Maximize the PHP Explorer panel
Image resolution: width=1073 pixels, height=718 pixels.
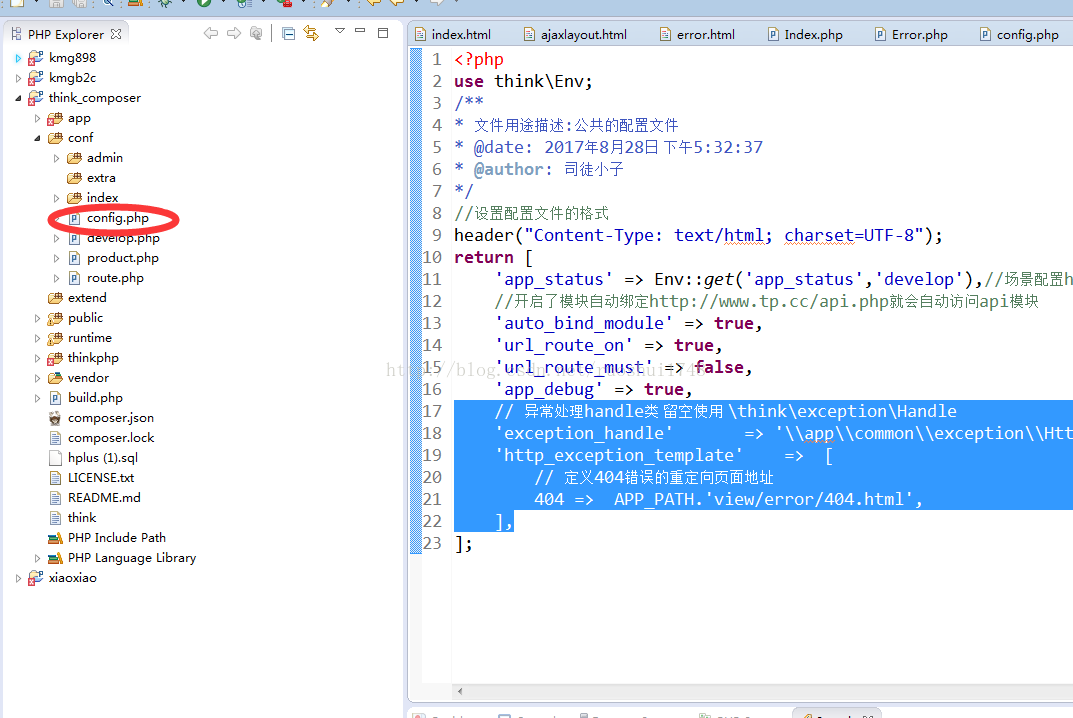pyautogui.click(x=383, y=32)
